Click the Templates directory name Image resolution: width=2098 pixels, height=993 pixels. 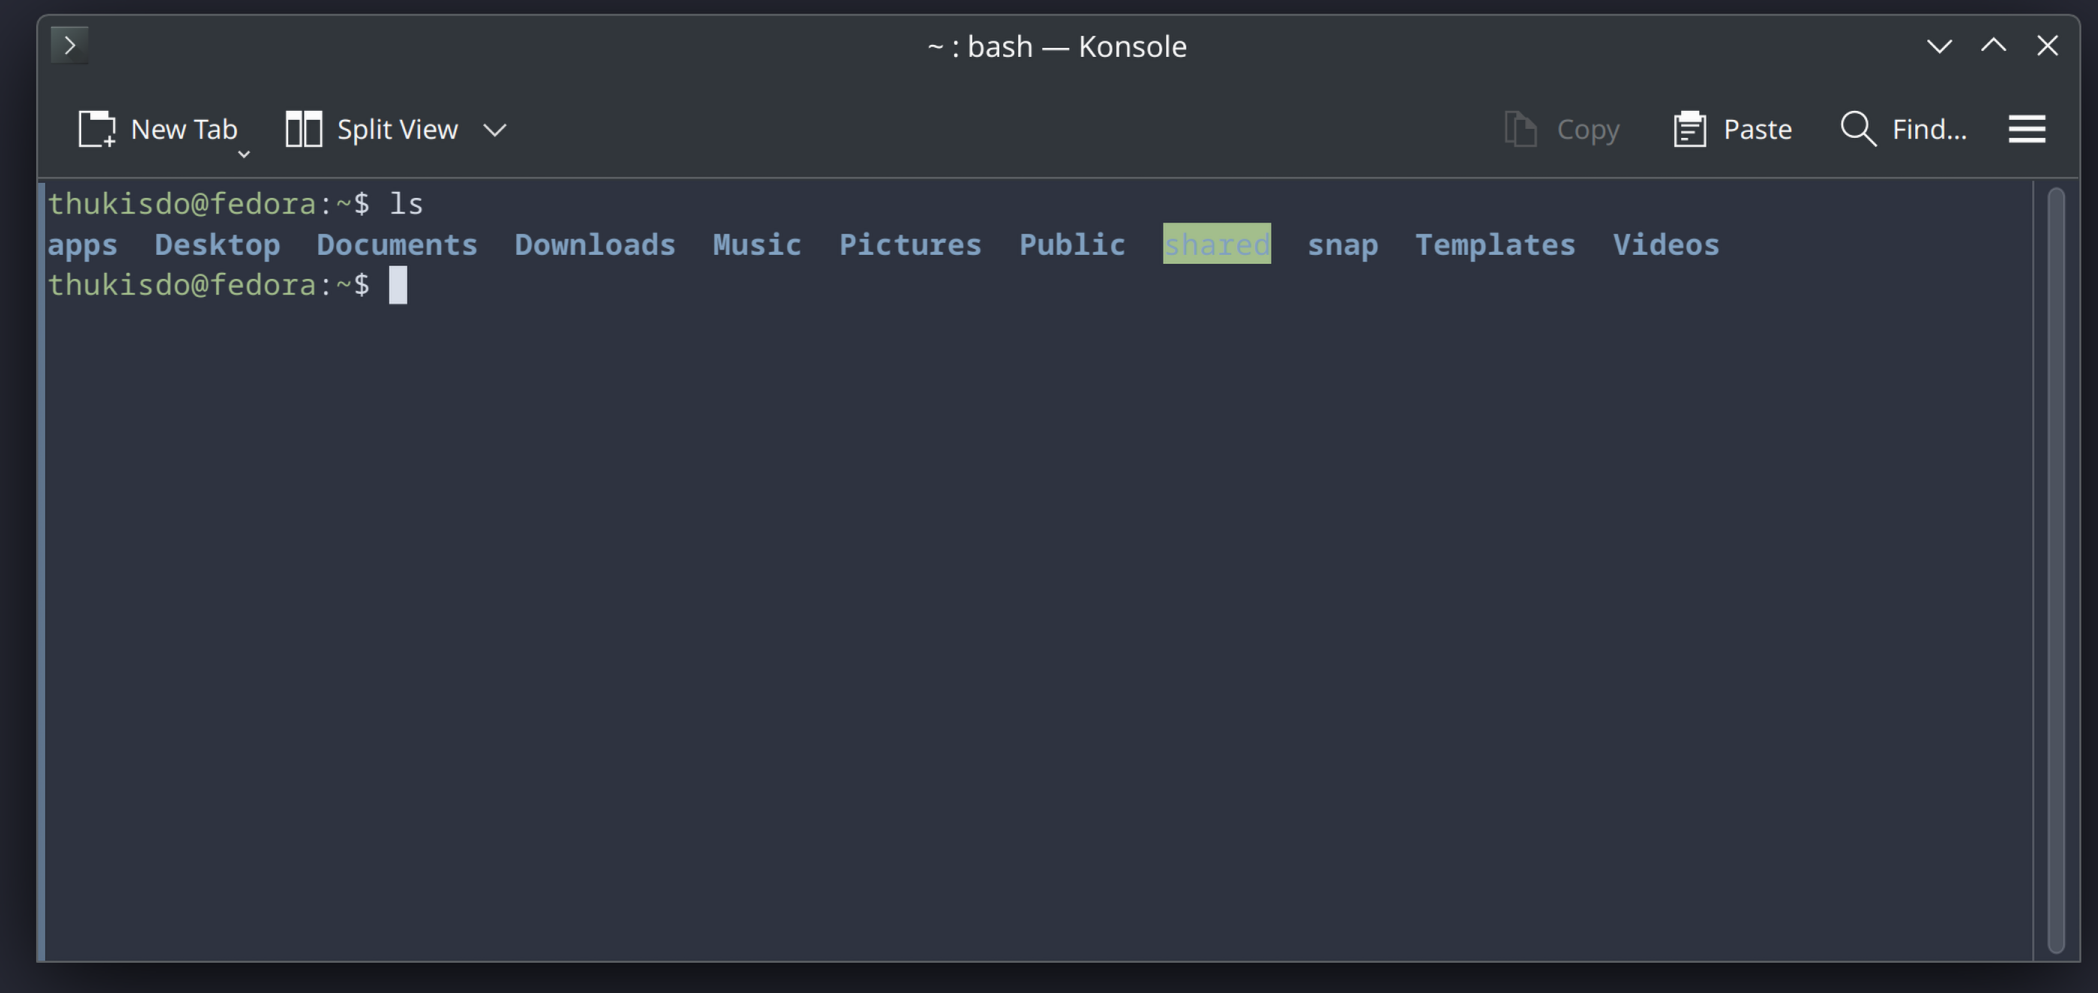(1495, 245)
